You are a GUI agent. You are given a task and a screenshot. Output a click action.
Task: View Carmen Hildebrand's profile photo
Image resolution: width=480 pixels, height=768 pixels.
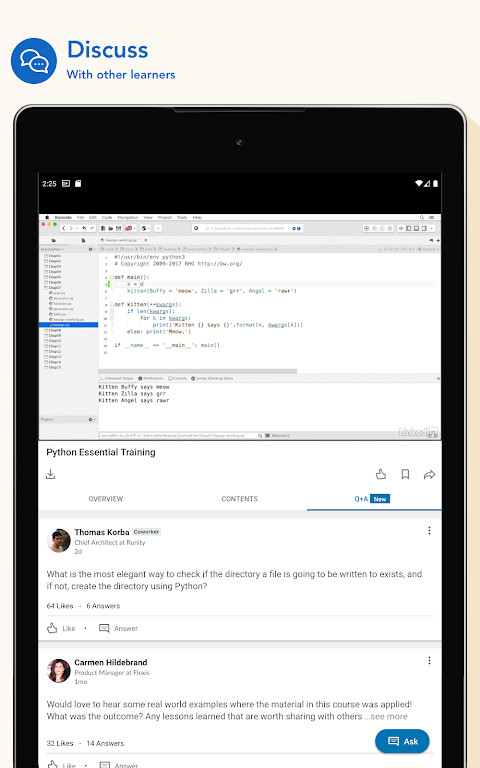pyautogui.click(x=59, y=671)
